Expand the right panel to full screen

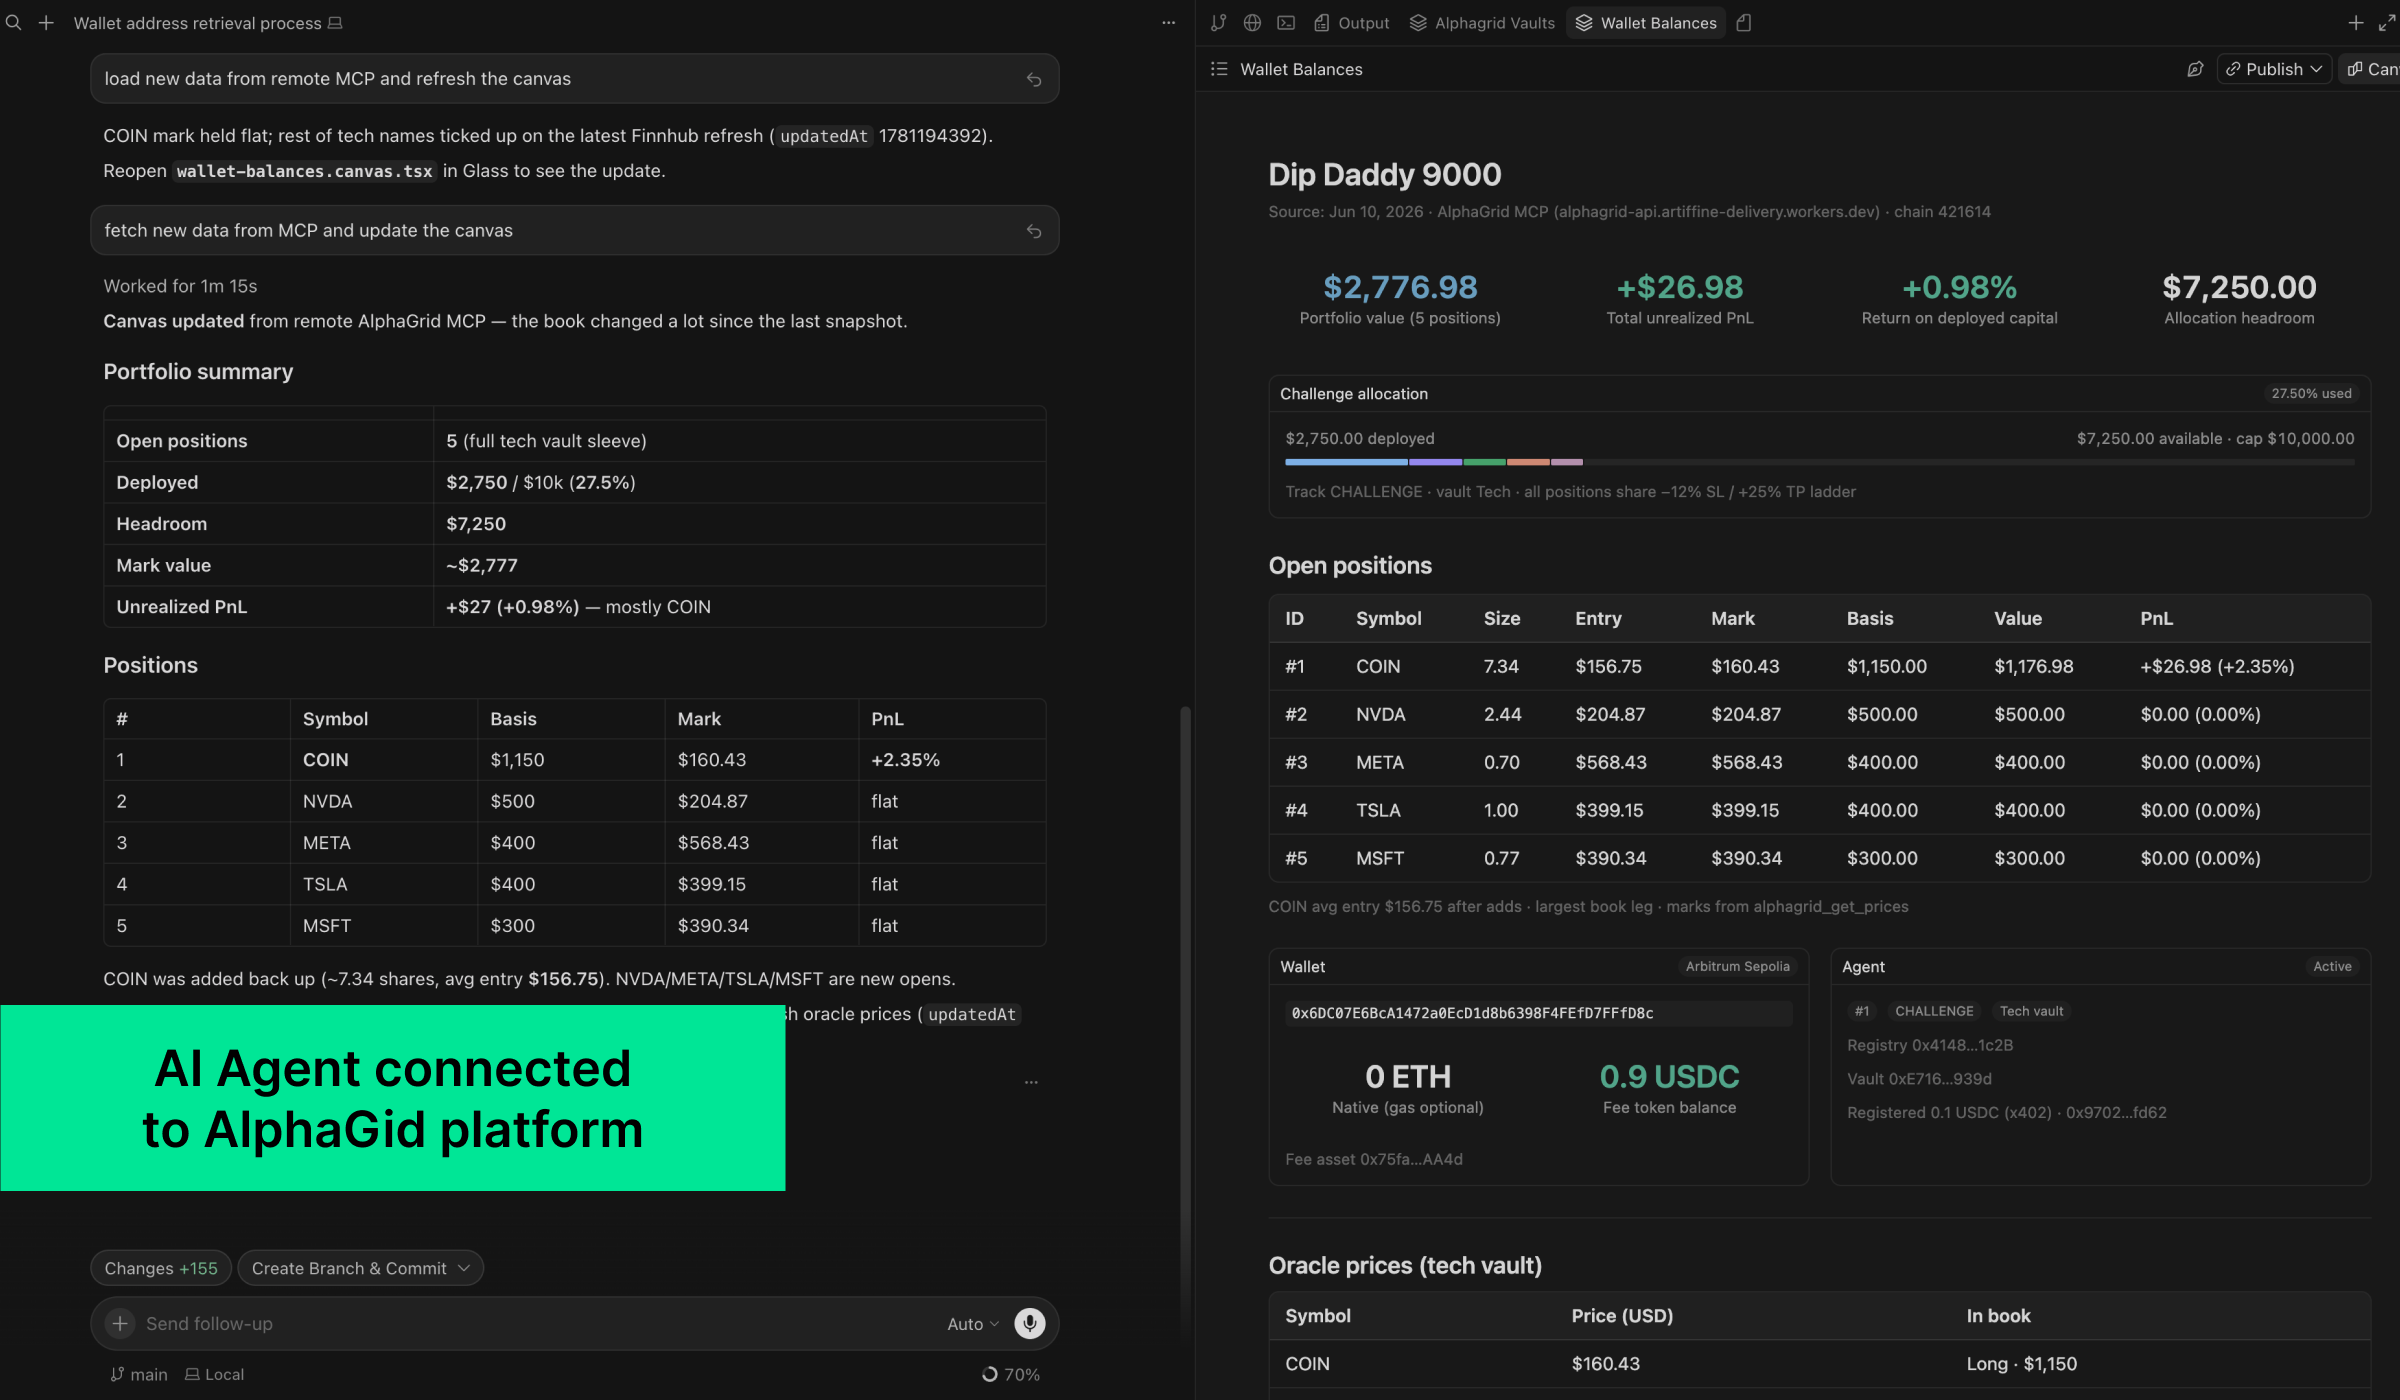2386,22
